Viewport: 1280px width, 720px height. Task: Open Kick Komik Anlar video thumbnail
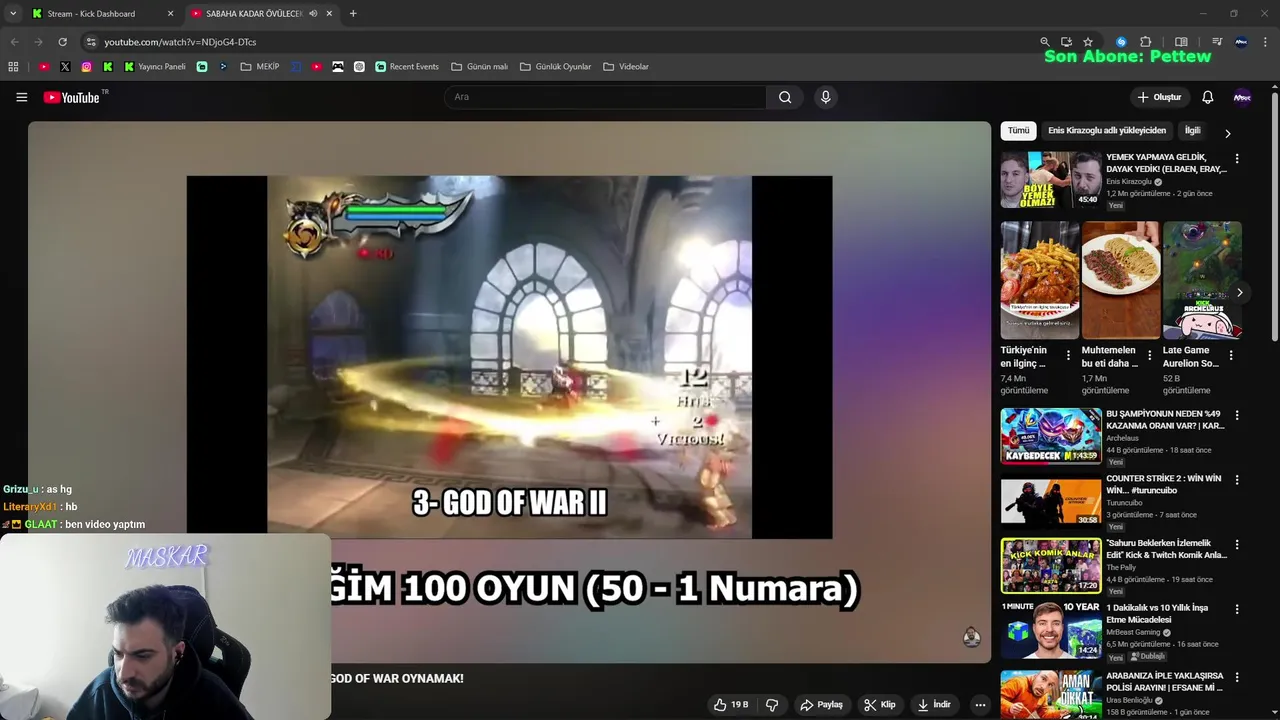click(1051, 566)
